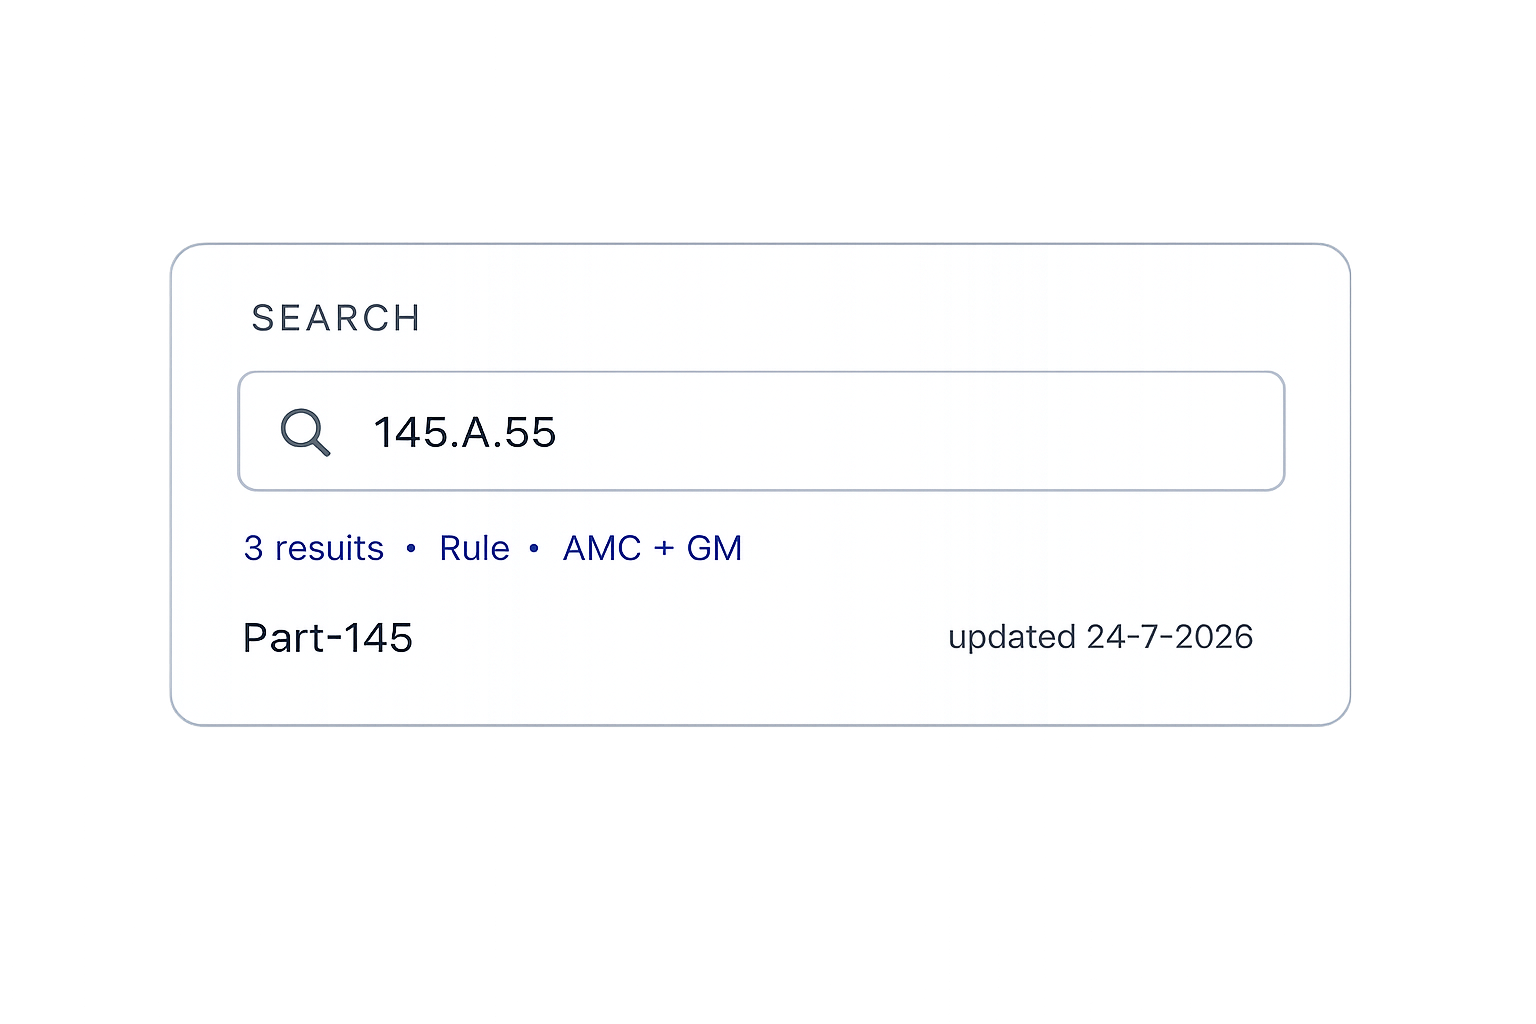This screenshot has width=1536, height=1024.
Task: Show AMC + GM material results
Action: point(652,548)
